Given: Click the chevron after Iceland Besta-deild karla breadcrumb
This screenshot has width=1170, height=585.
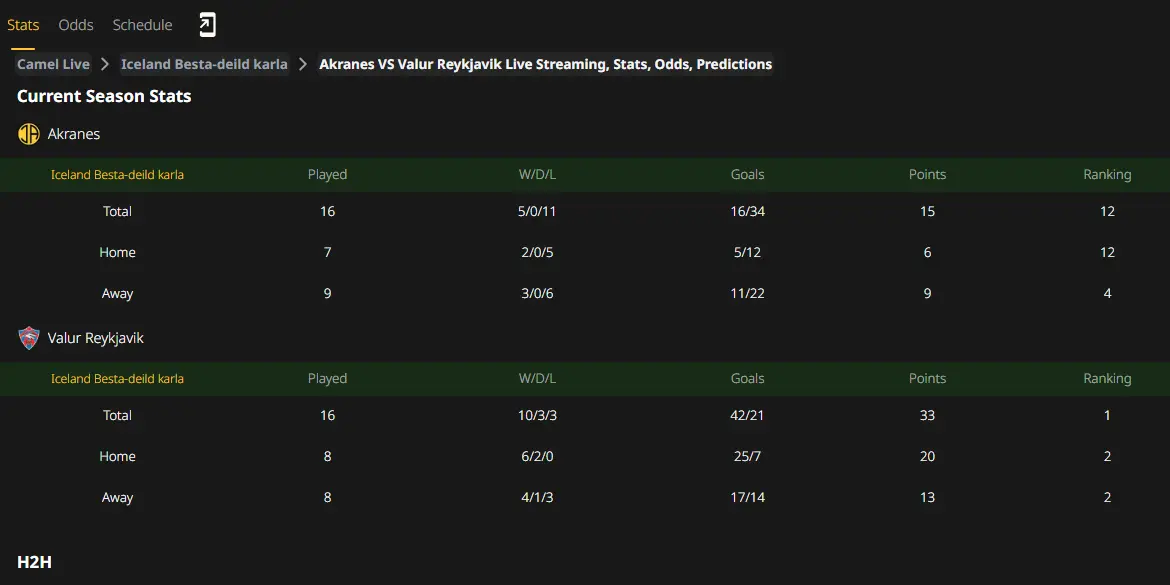Looking at the screenshot, I should tap(303, 64).
